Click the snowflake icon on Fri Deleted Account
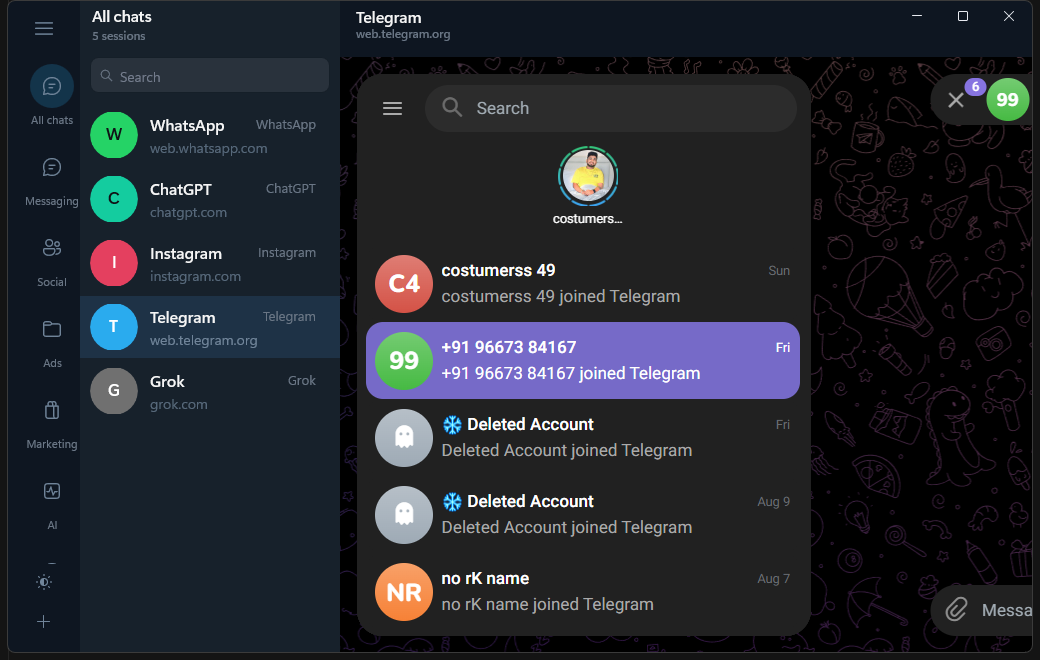This screenshot has height=660, width=1040. click(x=452, y=425)
